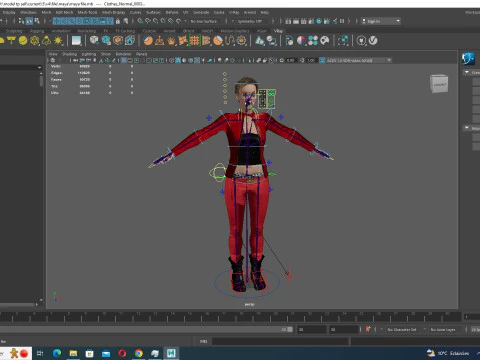Toggle select by hierarchy mode
Viewport: 480px width, 360px height.
click(21, 21)
